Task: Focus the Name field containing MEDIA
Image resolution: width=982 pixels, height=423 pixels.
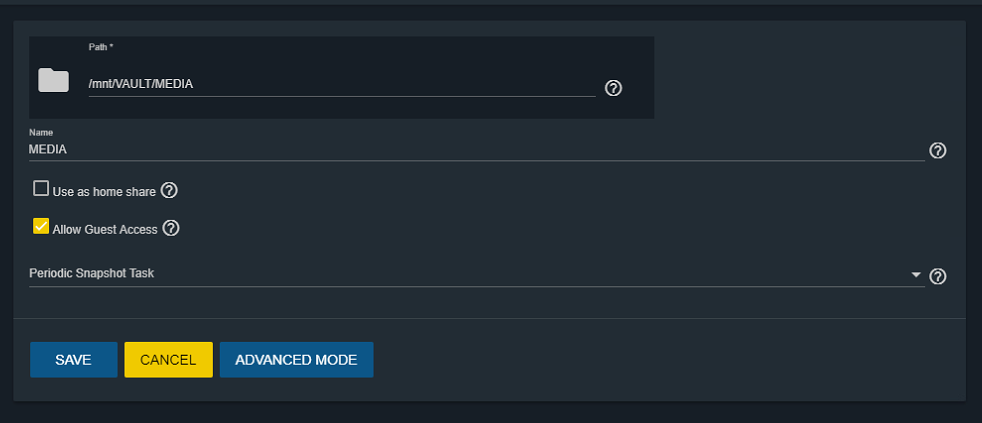Action: pos(477,150)
